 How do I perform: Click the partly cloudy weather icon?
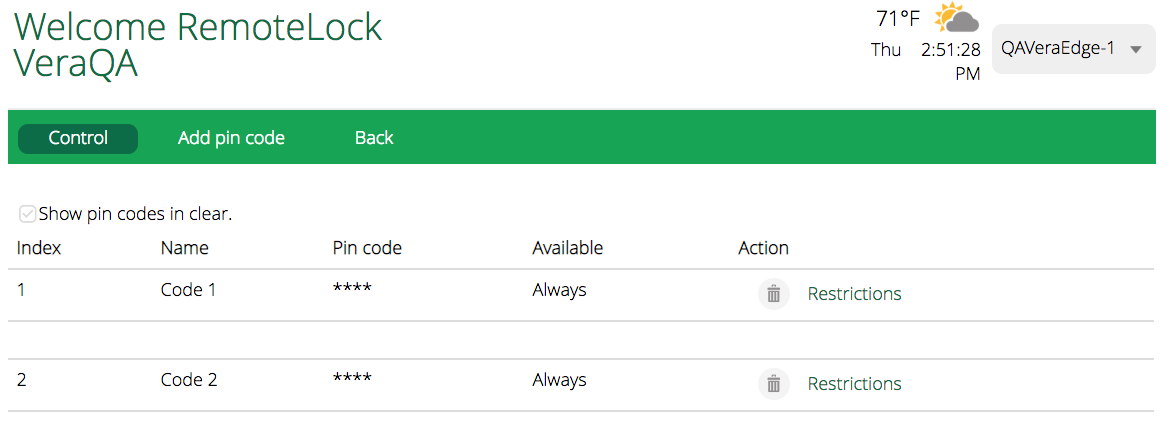(956, 18)
